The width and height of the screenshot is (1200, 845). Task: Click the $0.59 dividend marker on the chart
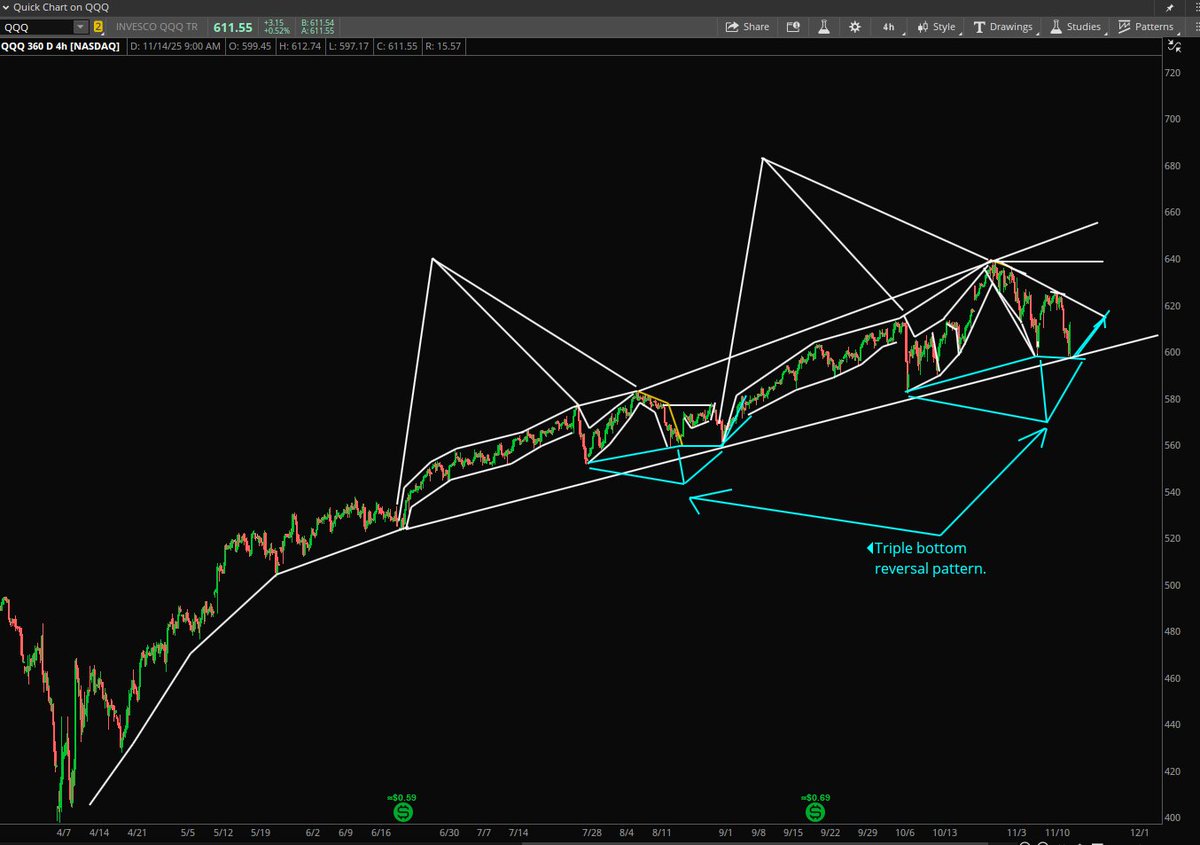click(x=400, y=810)
